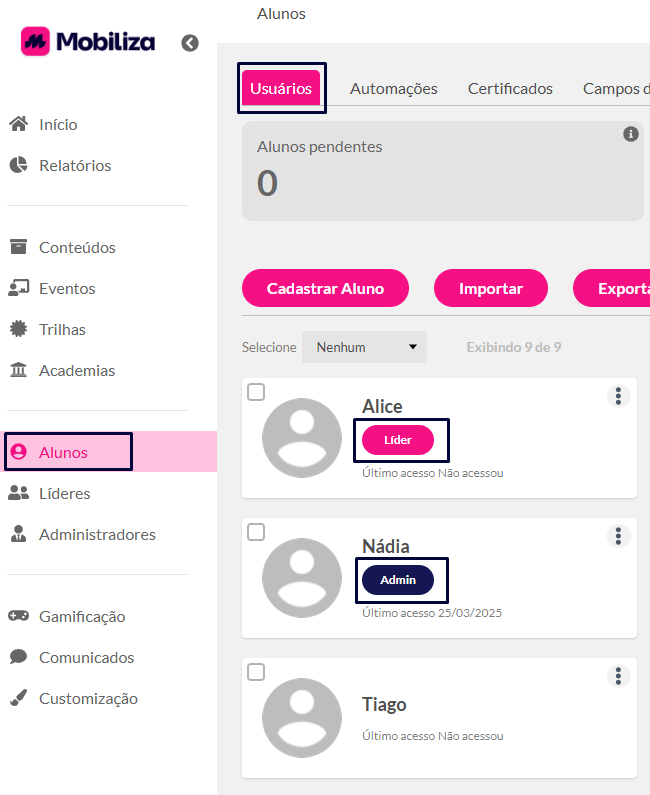This screenshot has height=795, width=650.
Task: Expand the Selecione Nenhum dropdown
Action: [365, 347]
